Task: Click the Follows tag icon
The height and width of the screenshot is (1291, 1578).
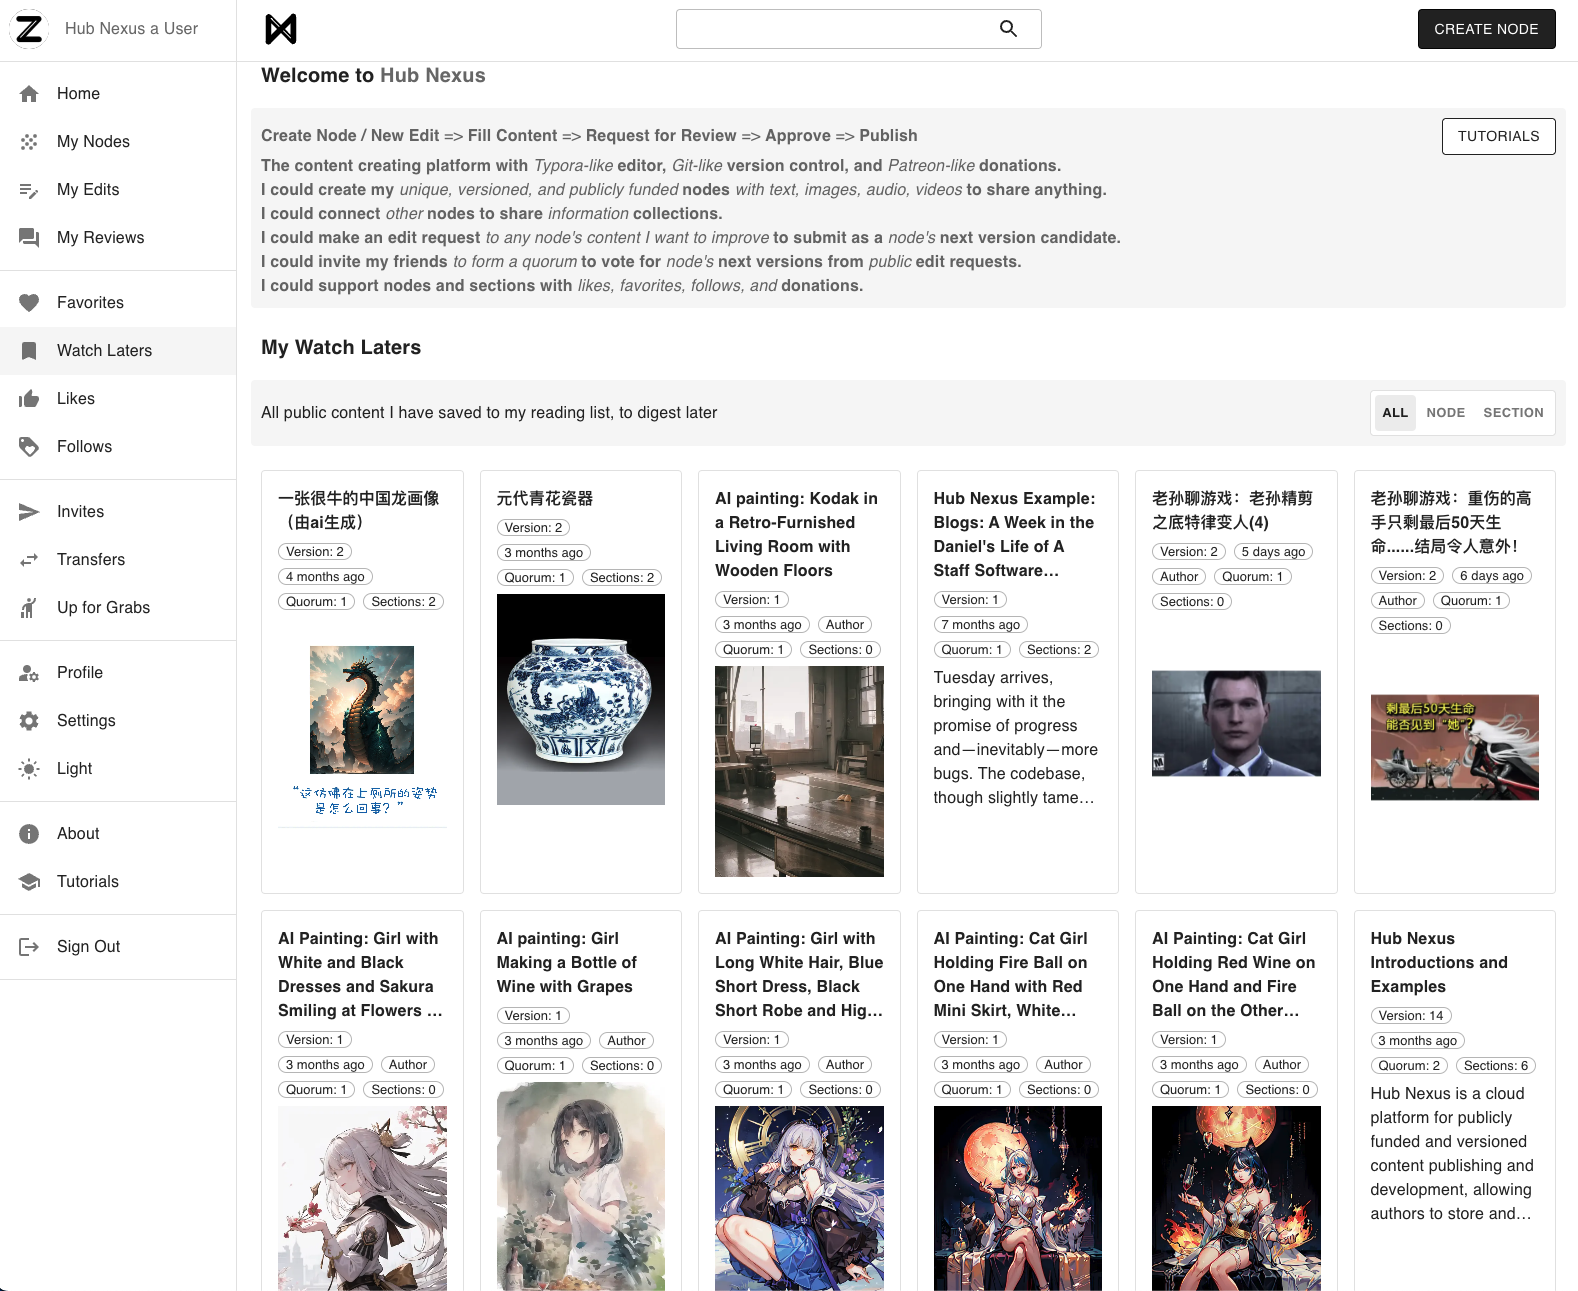Action: (x=29, y=447)
